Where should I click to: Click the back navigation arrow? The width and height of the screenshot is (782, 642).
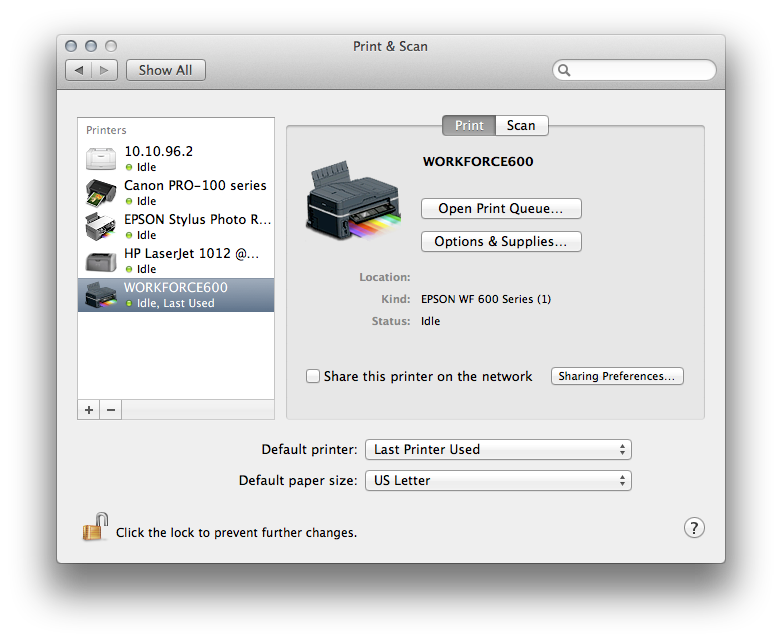coord(79,70)
